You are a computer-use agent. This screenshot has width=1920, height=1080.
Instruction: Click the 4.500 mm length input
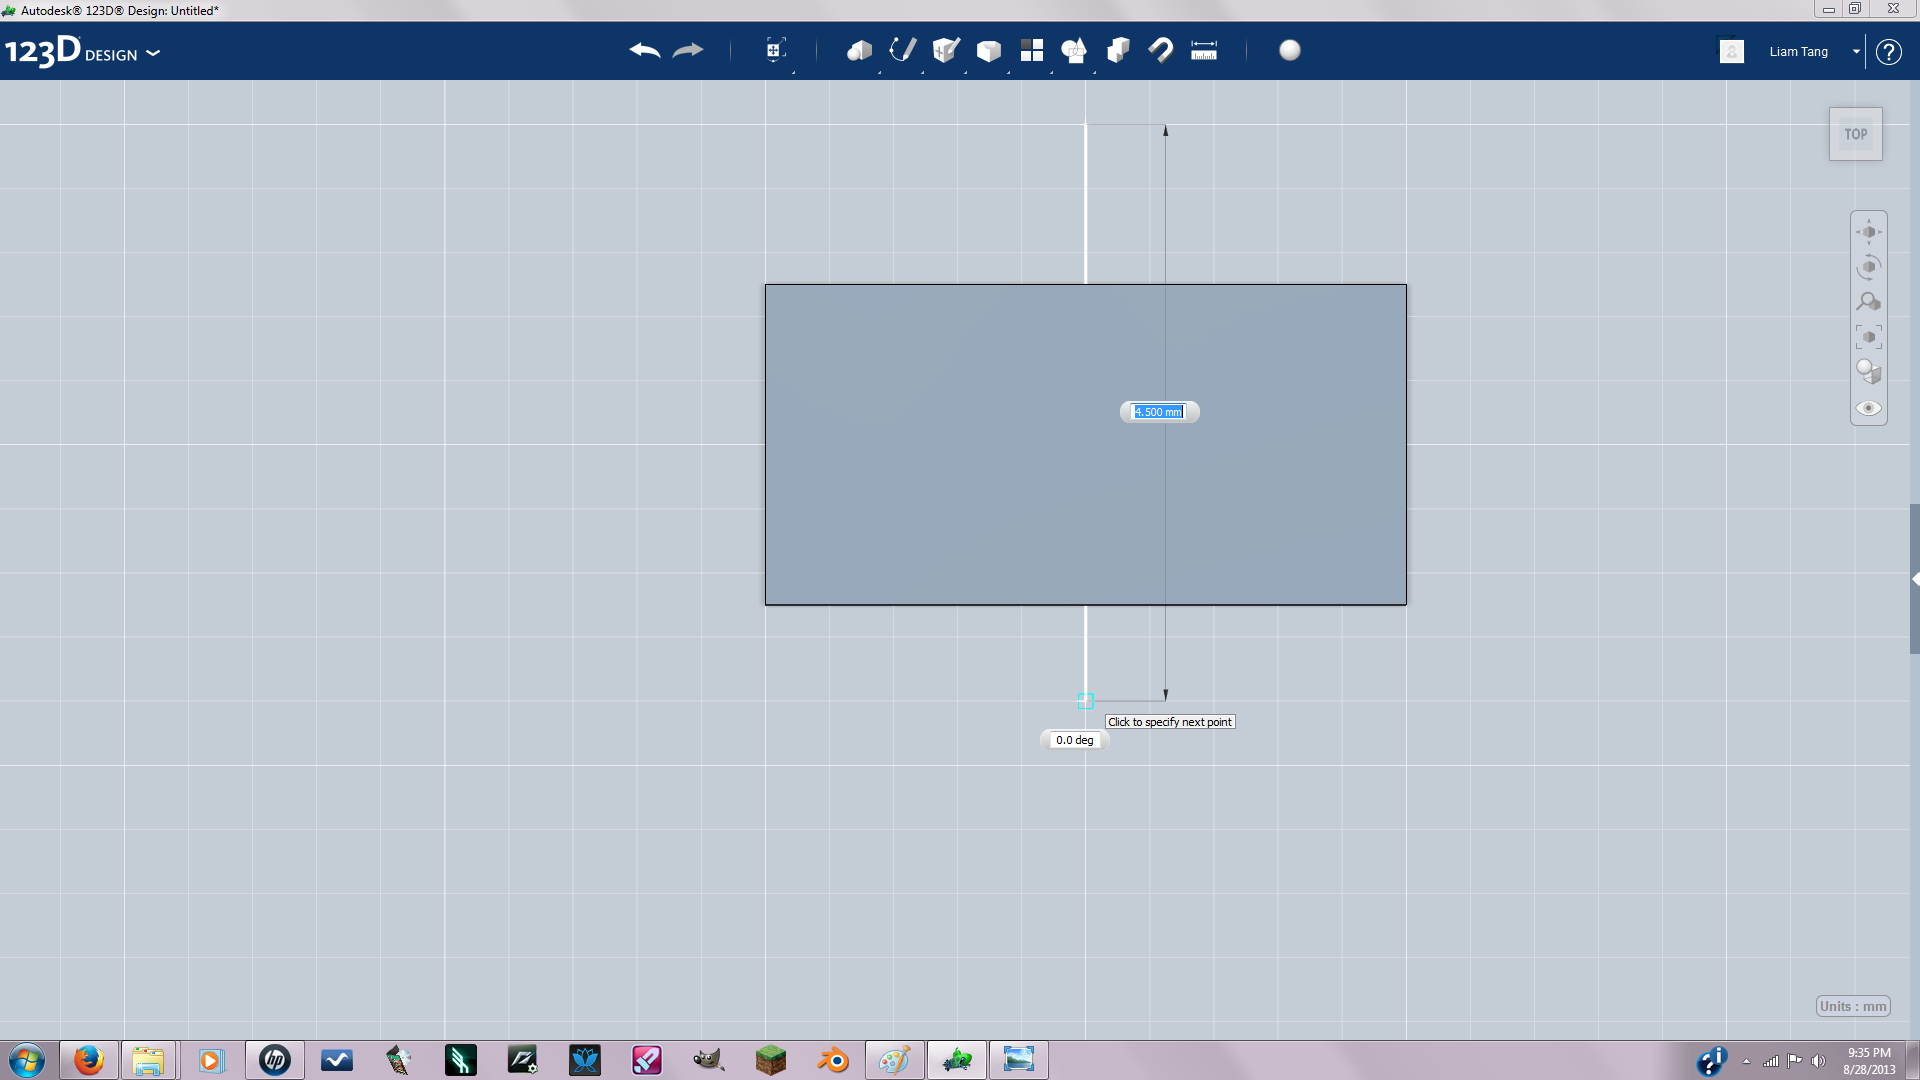pyautogui.click(x=1158, y=412)
